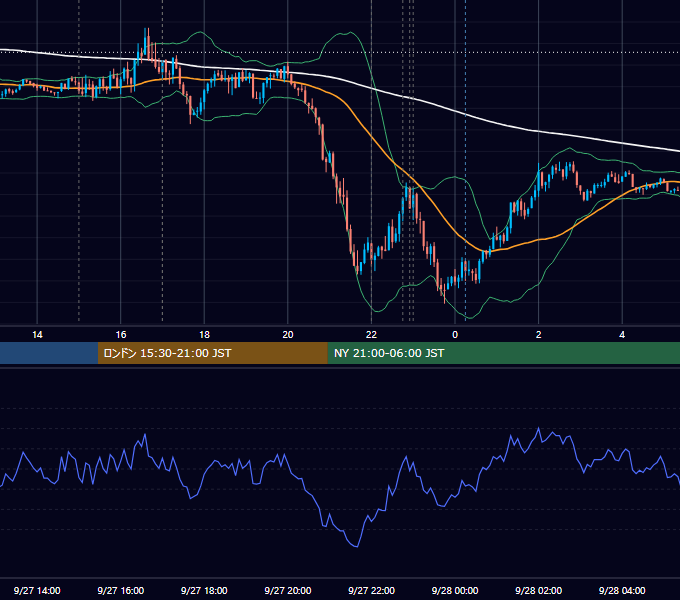Click the blue session bar before London
This screenshot has width=680, height=600.
pos(49,353)
